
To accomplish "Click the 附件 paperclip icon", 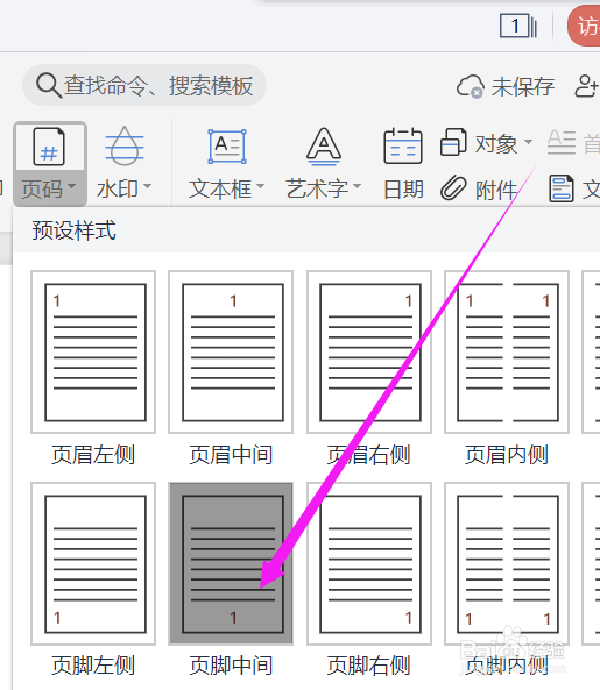I will point(453,188).
